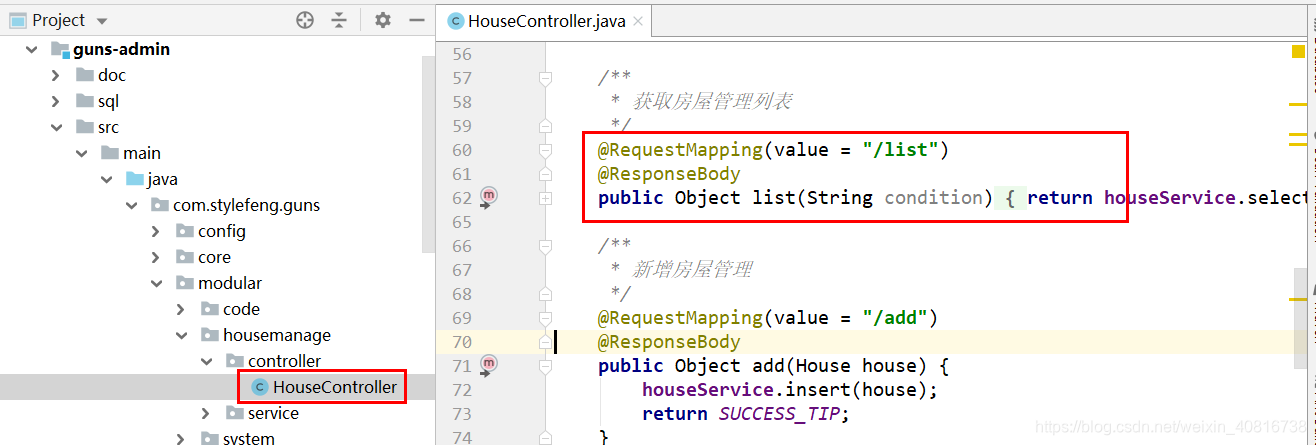Close the HouseController.java tab
Viewport: 1316px width, 445px height.
pyautogui.click(x=637, y=21)
